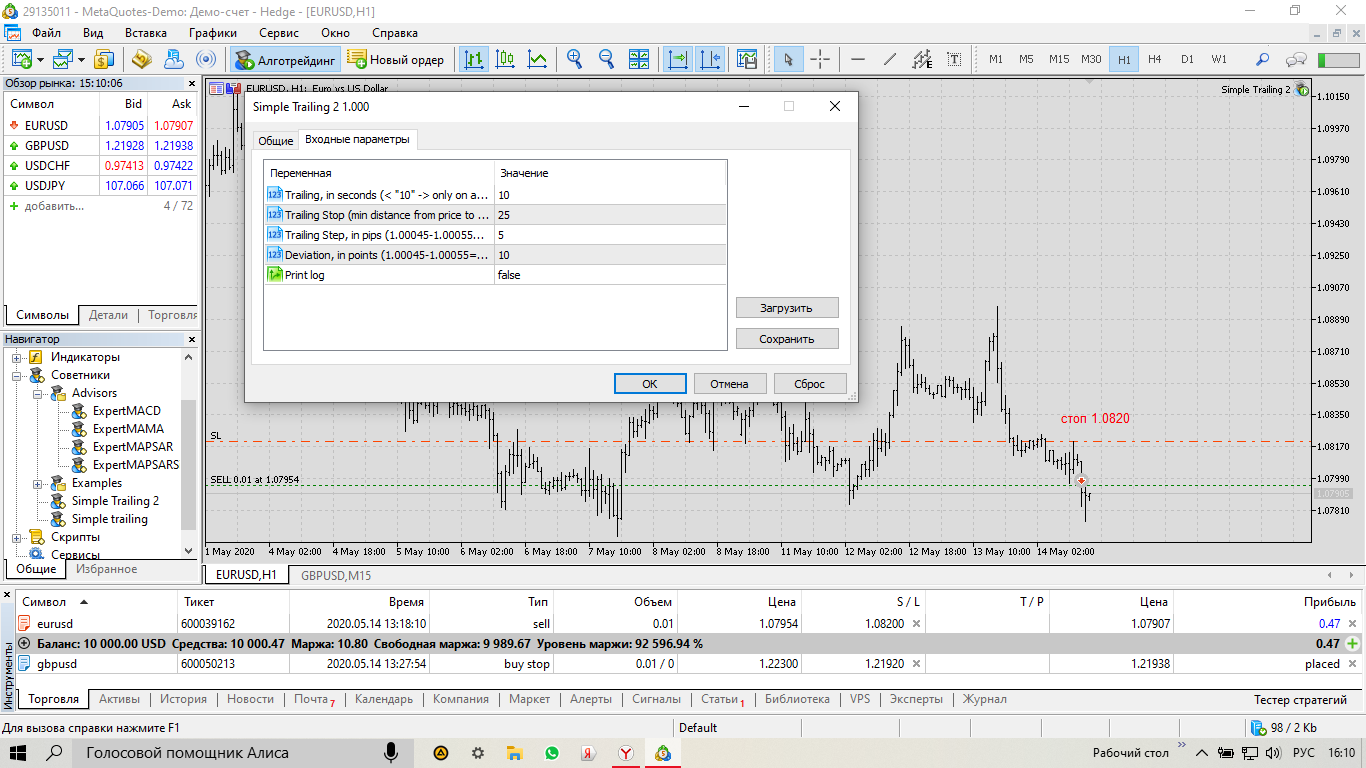Click the Сохранить button
Image resolution: width=1366 pixels, height=768 pixels.
pos(787,339)
